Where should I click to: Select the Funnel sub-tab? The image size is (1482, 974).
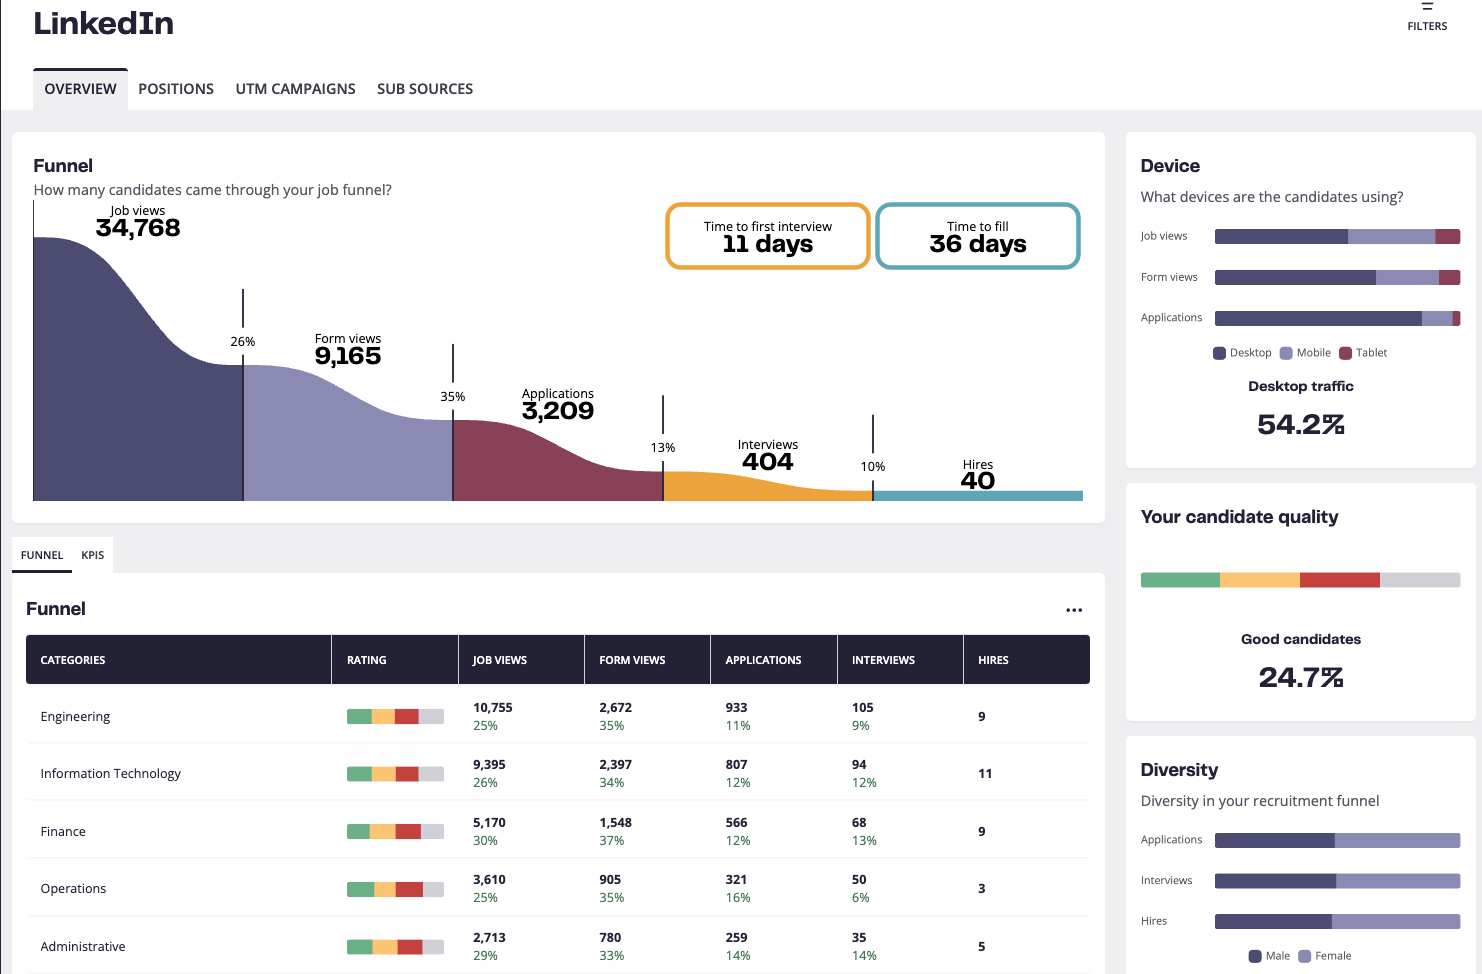42,555
